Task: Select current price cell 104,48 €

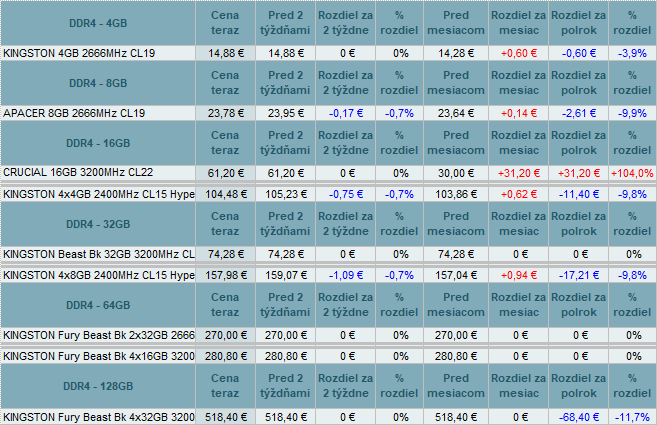Action: point(225,194)
